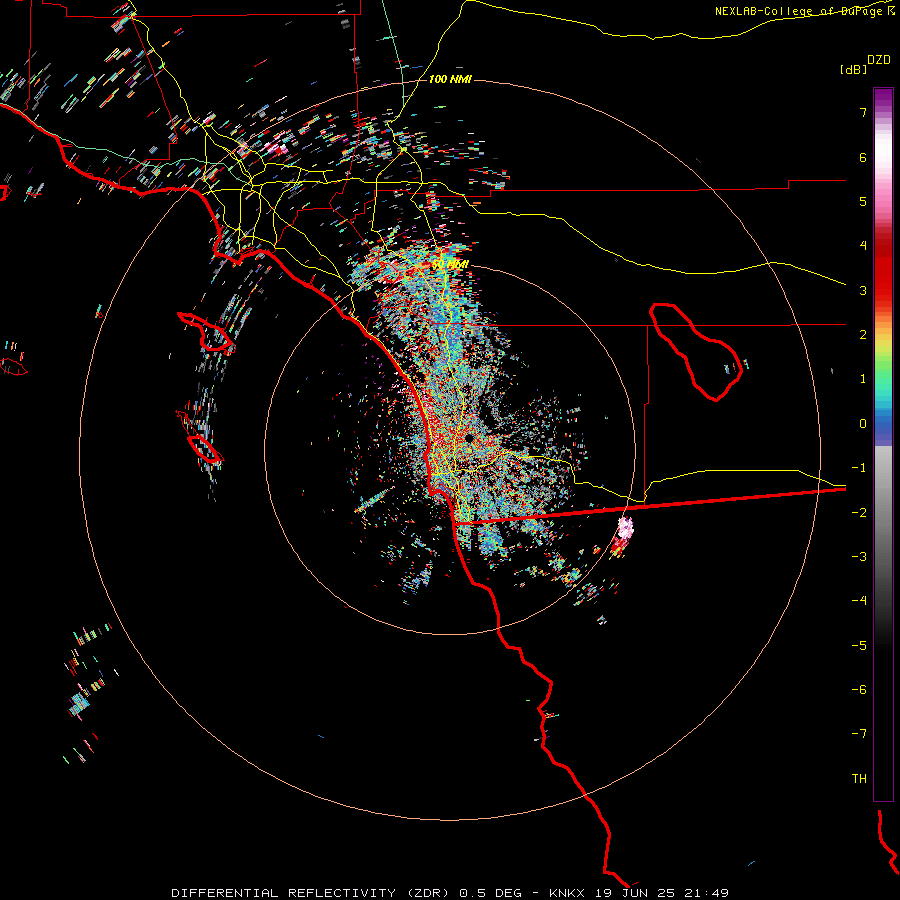The image size is (900, 900).
Task: Click the scale value -3 label
Action: tap(859, 556)
